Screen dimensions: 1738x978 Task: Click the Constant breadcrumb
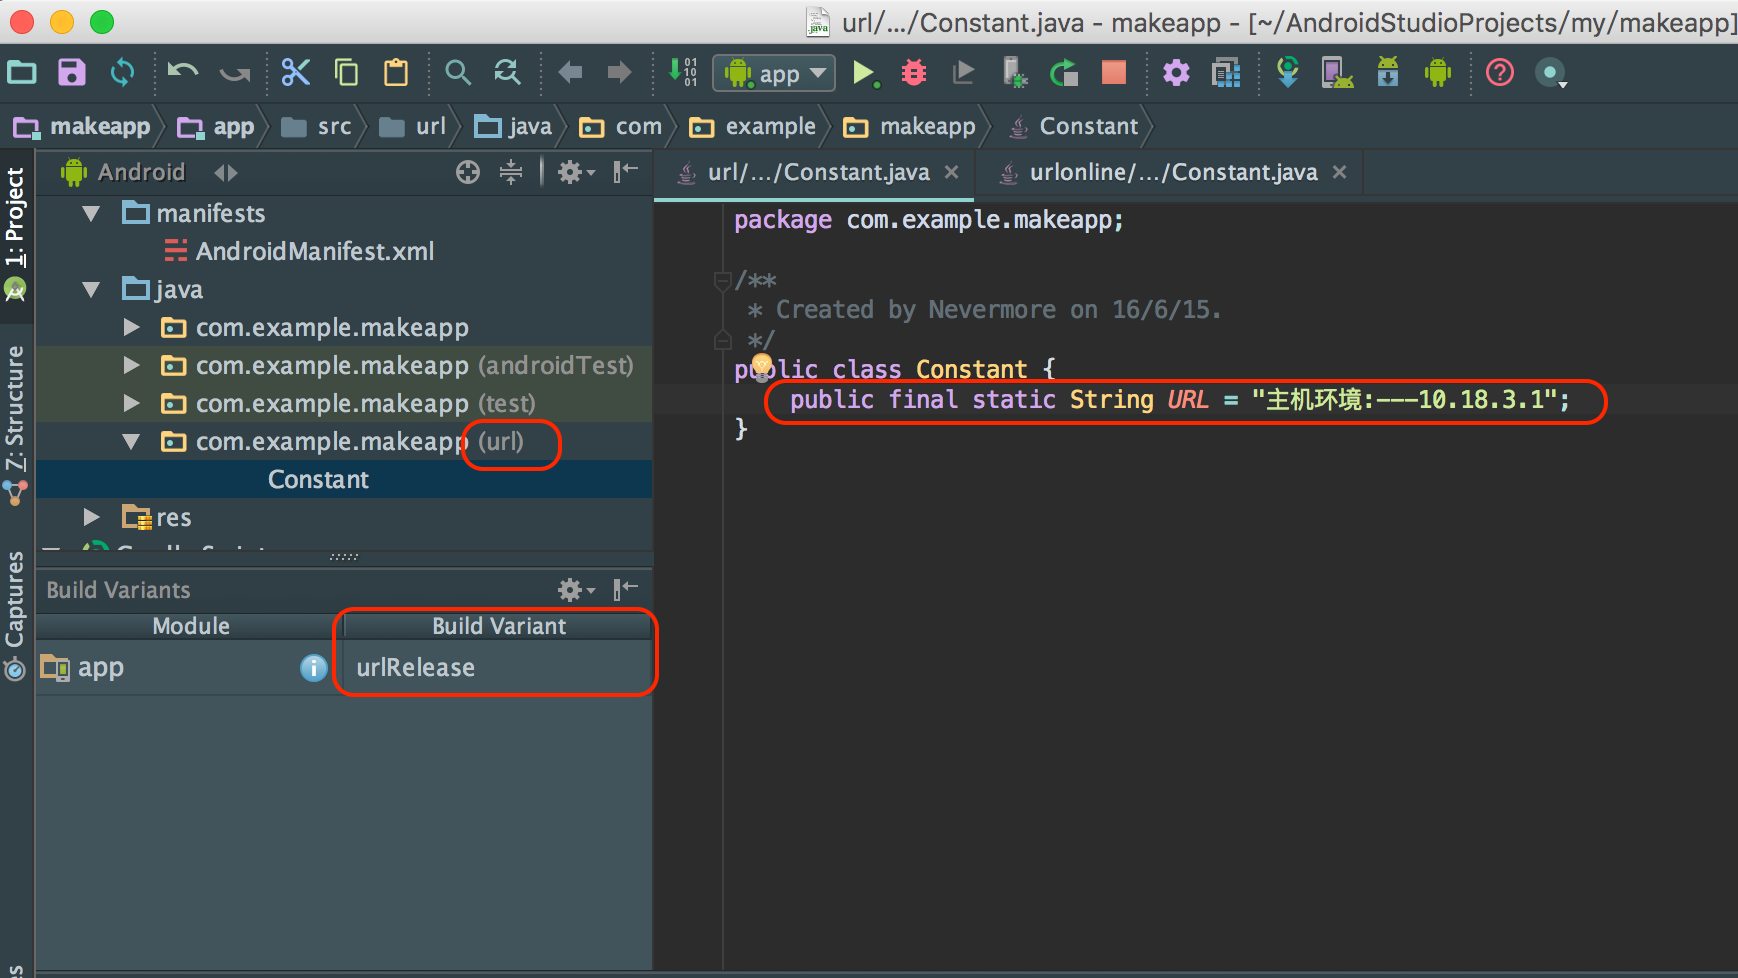click(x=1073, y=126)
